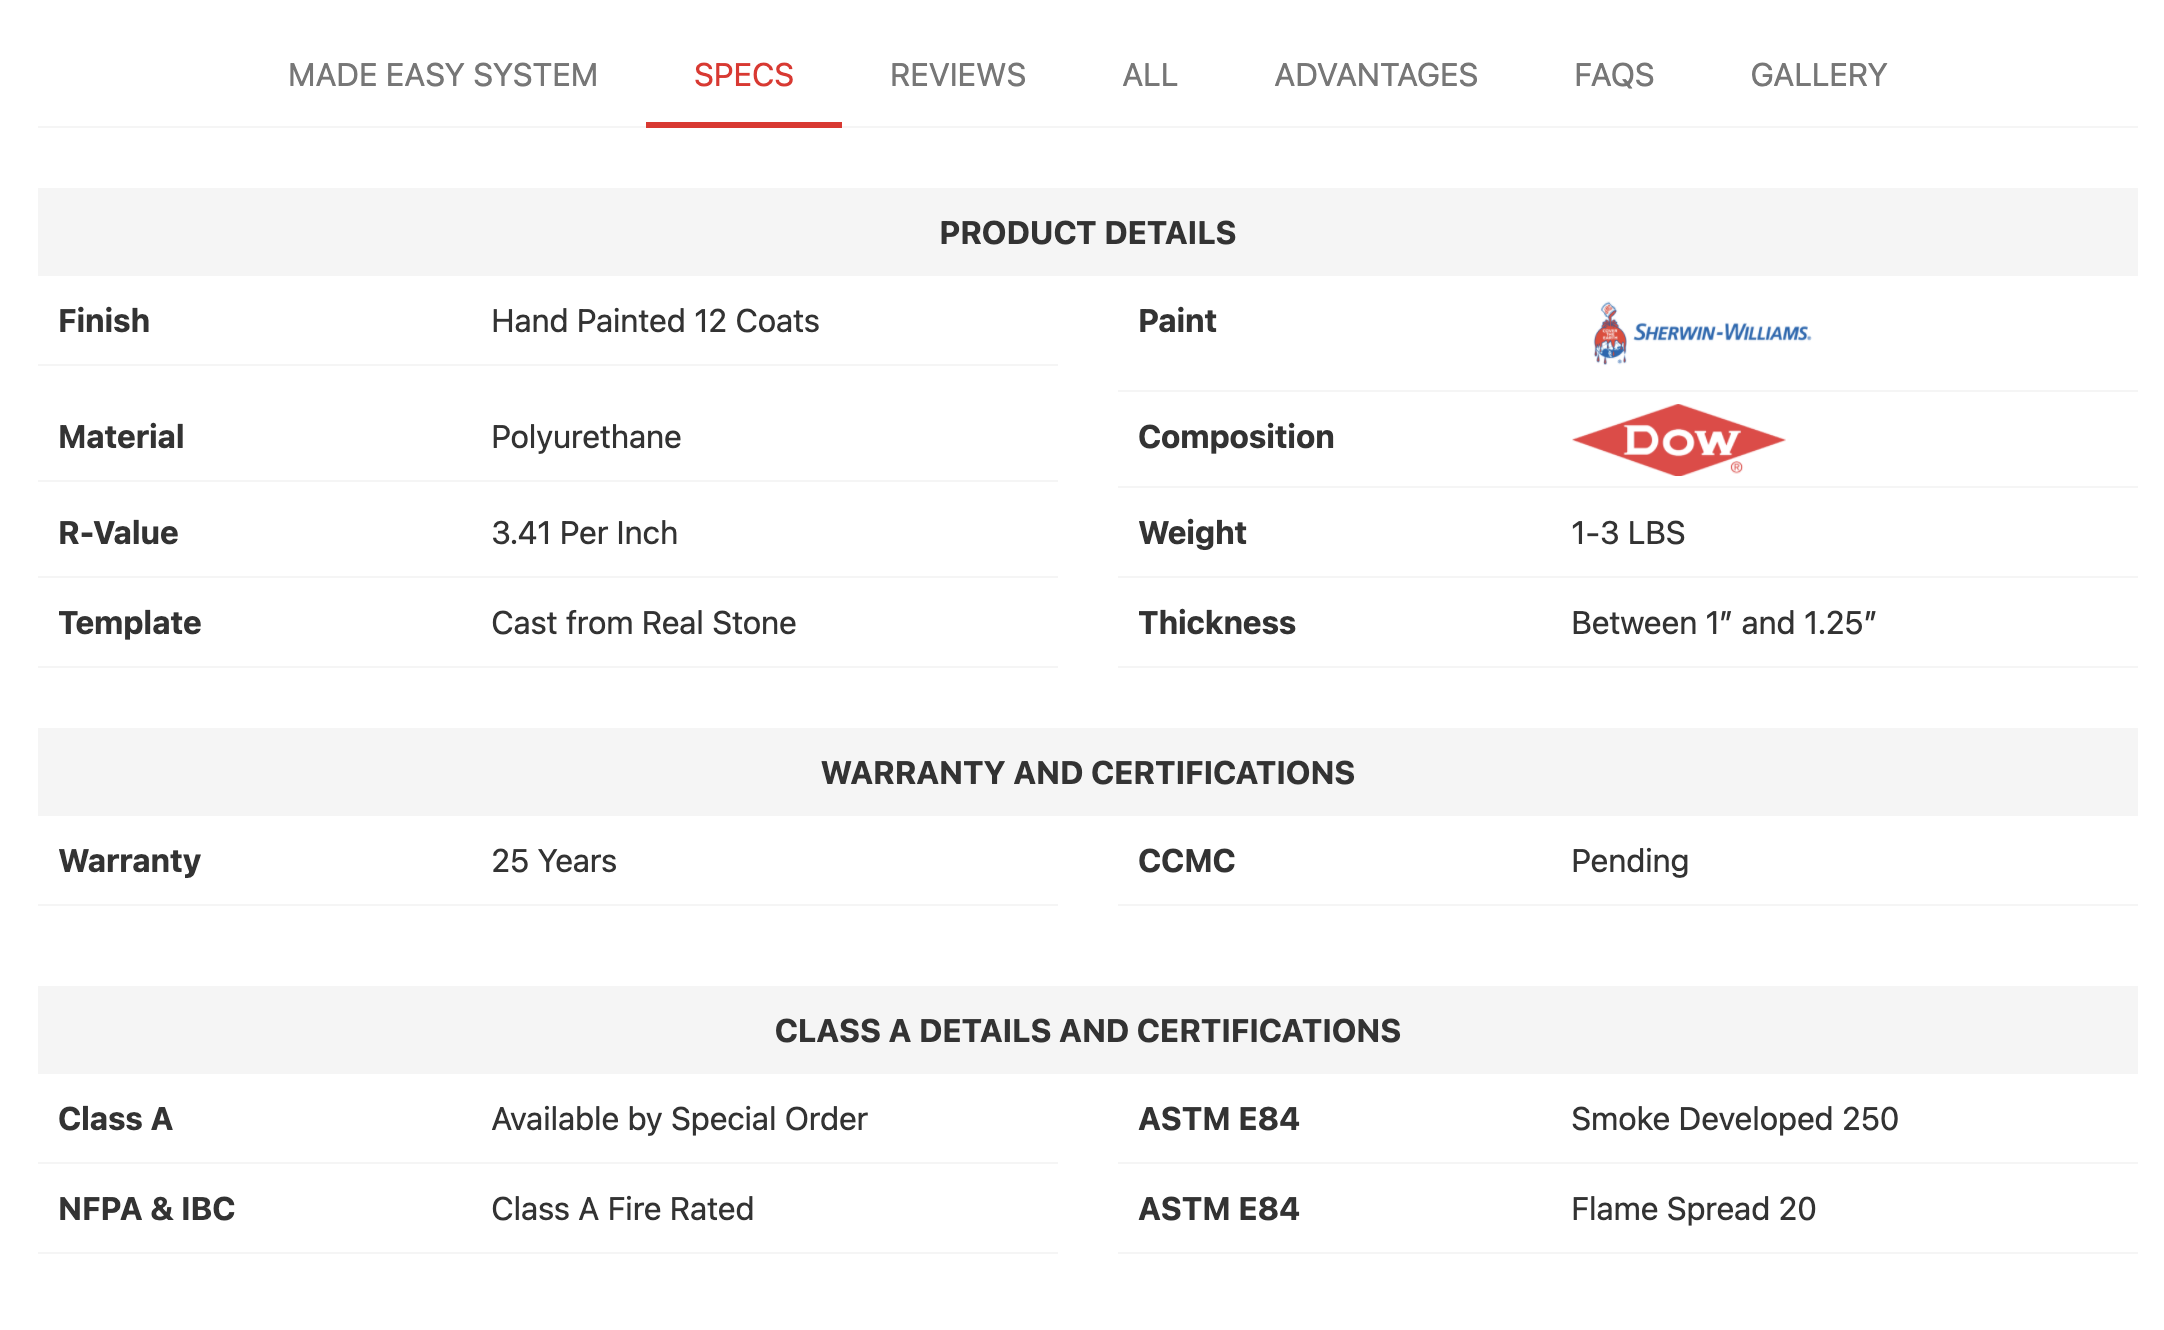Click the Class A Details and Certifications header
The image size is (2164, 1330).
point(1087,1031)
